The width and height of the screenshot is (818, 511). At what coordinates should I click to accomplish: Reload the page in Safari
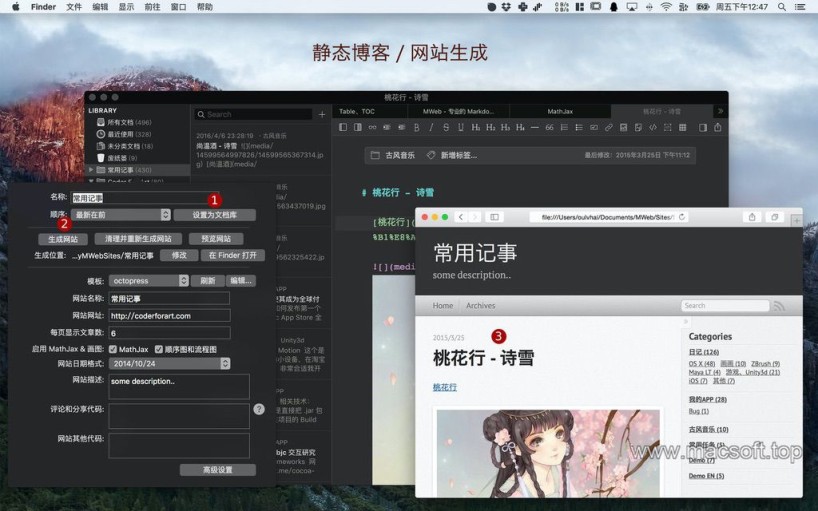click(x=682, y=217)
